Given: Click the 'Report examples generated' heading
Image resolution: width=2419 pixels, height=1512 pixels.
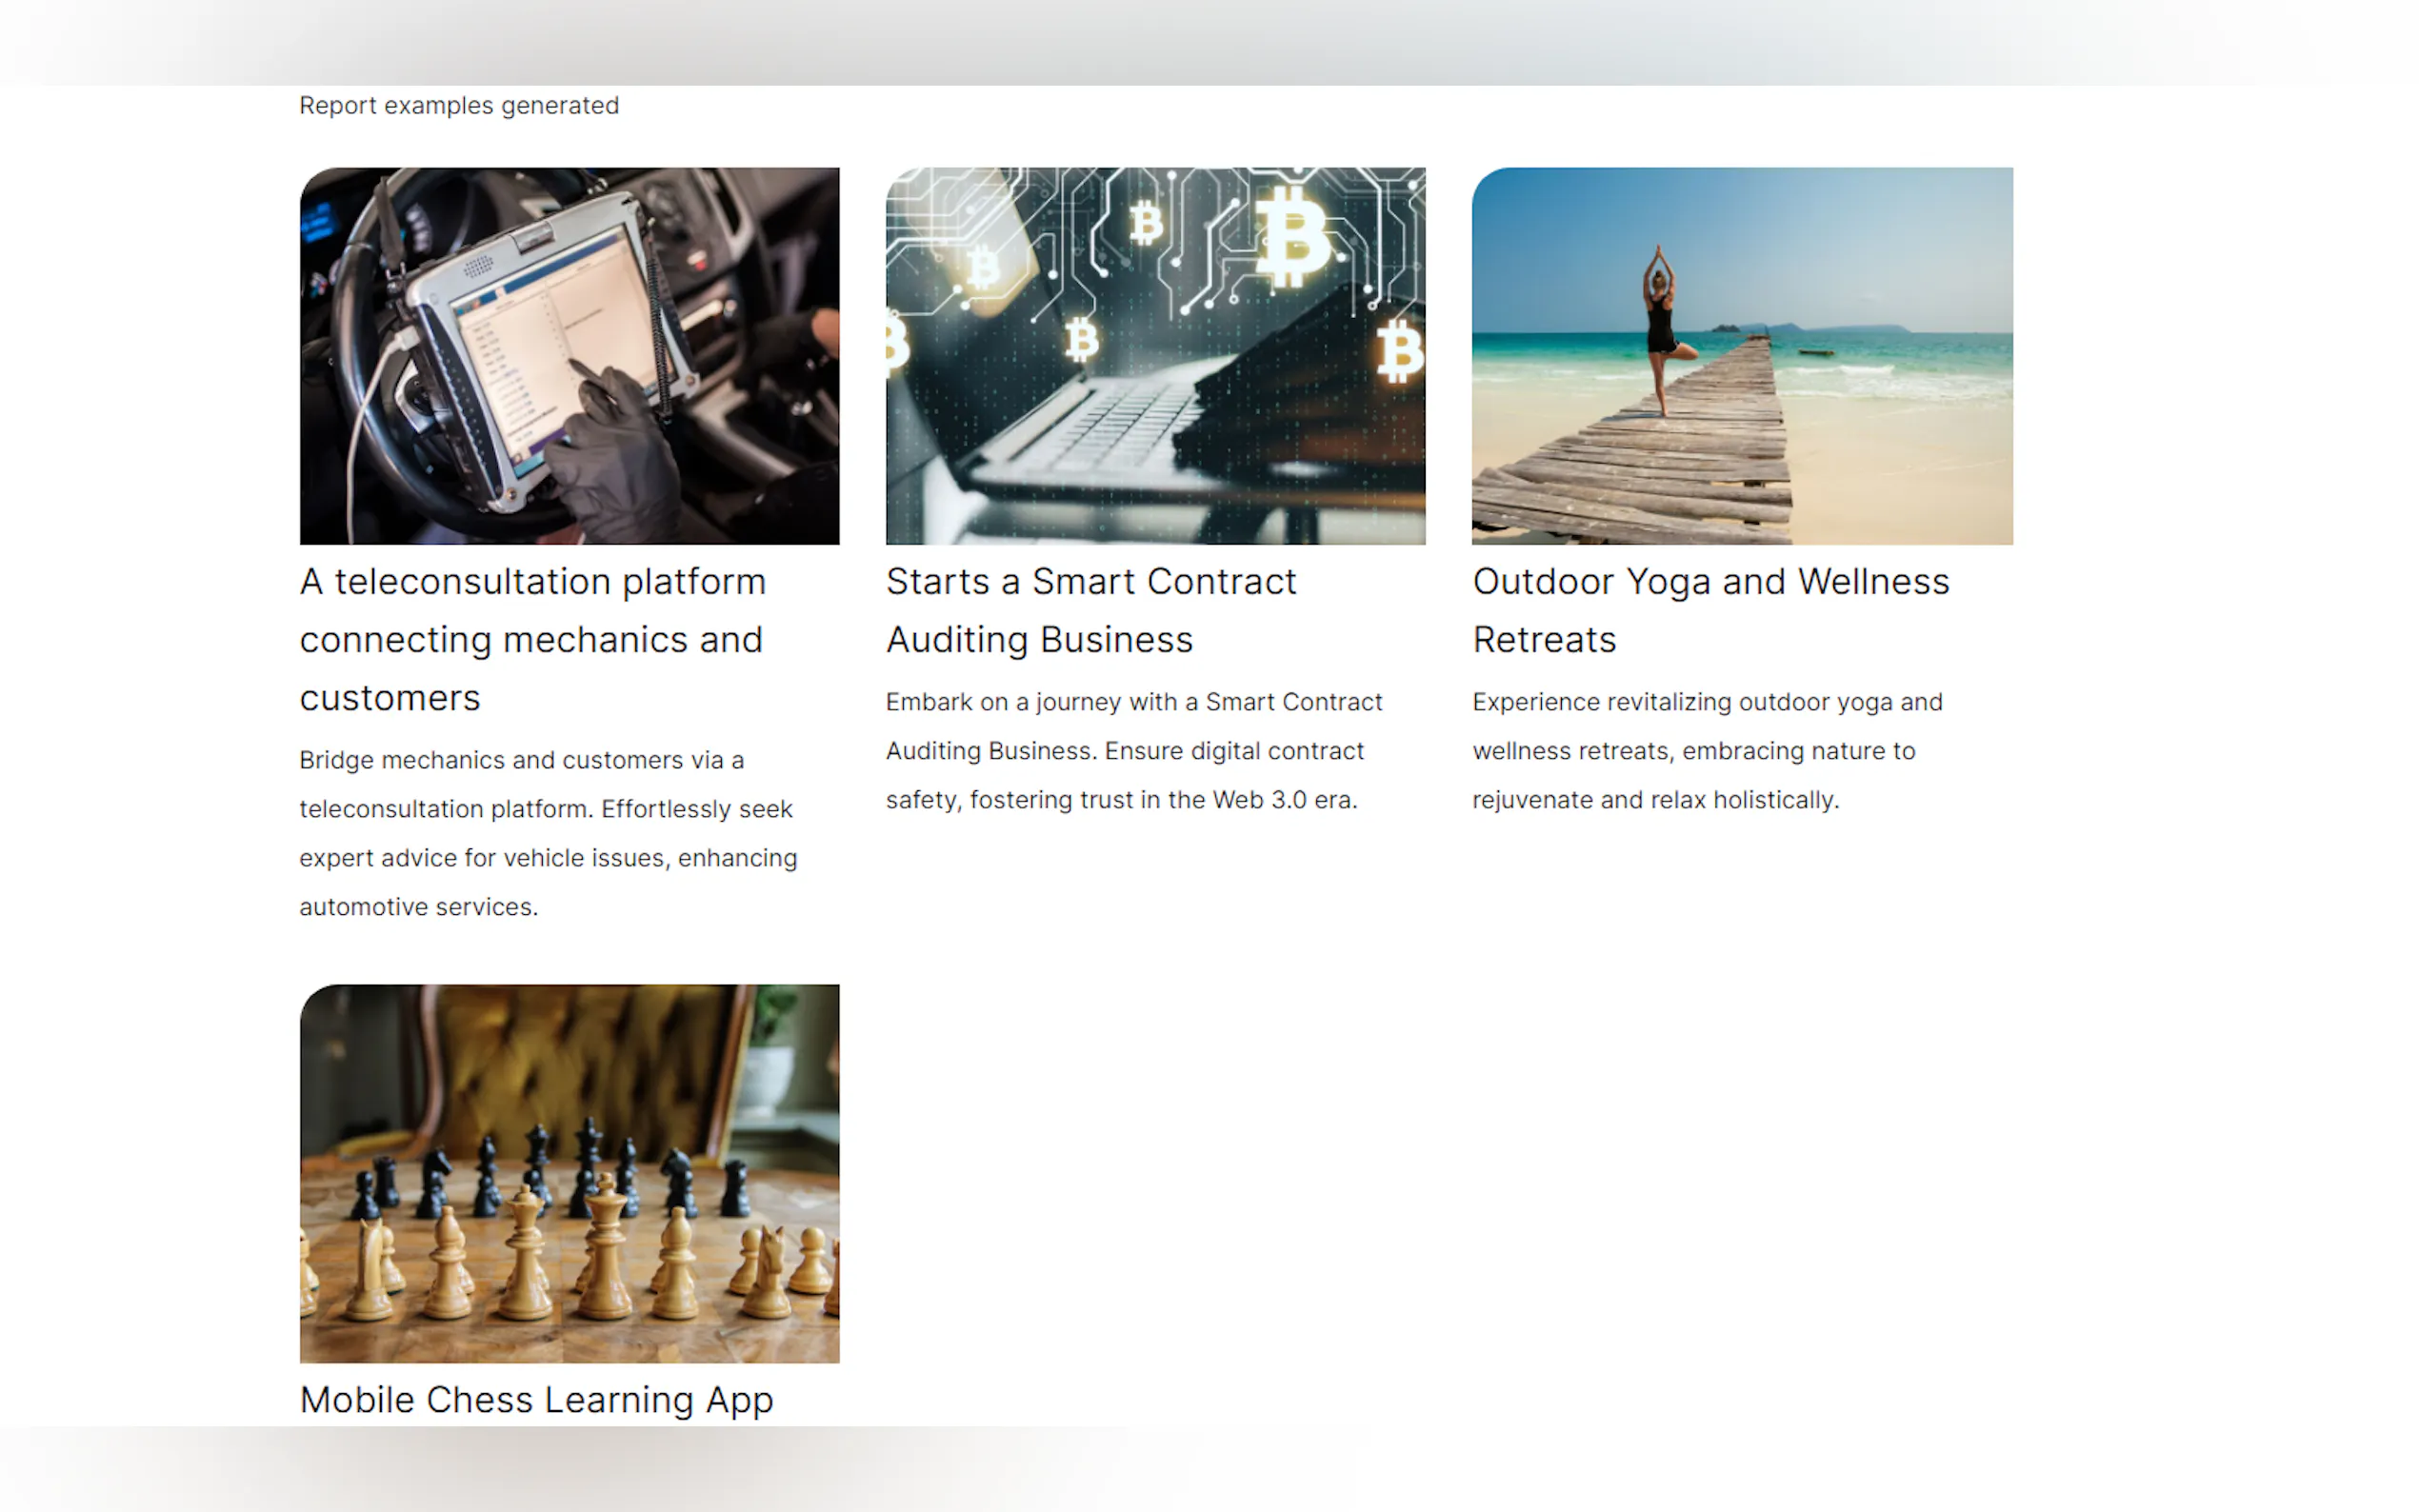Looking at the screenshot, I should (x=459, y=105).
